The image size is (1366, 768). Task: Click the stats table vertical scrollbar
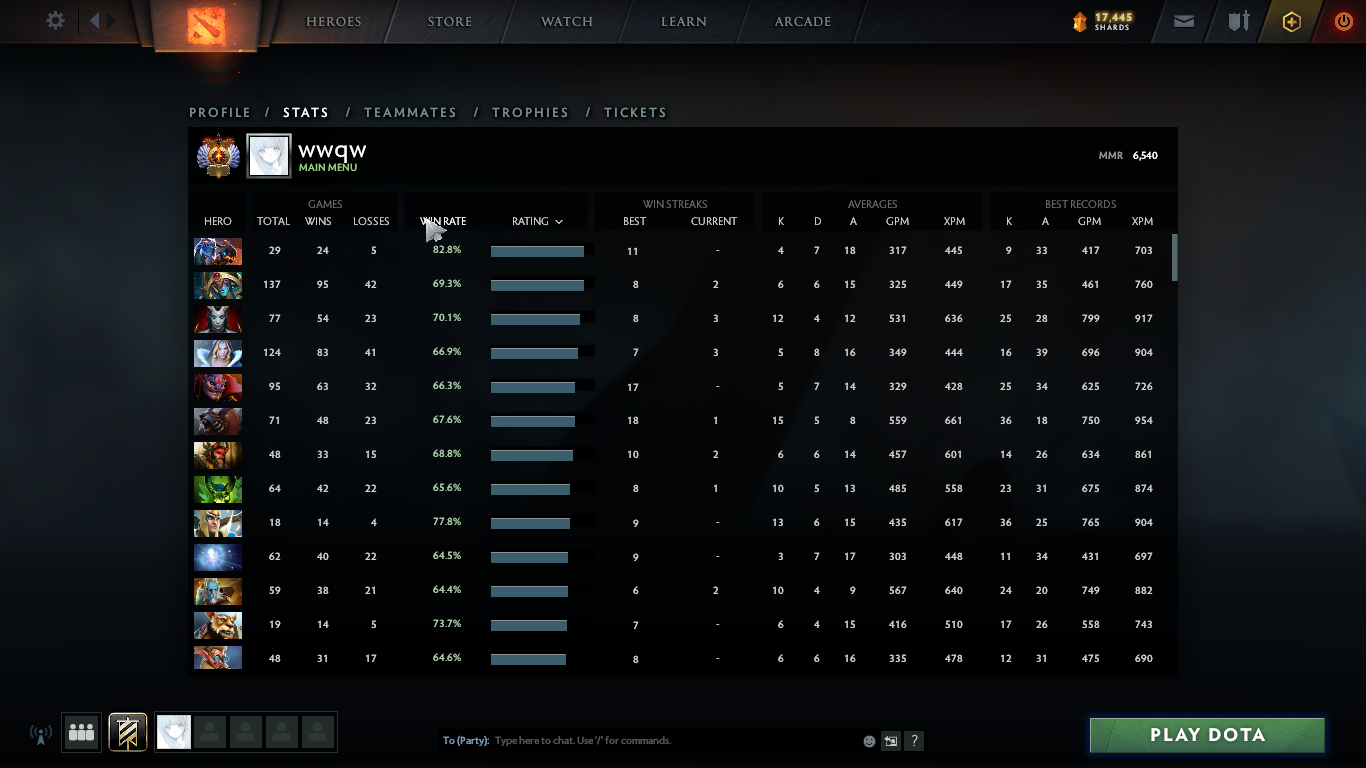pos(1174,257)
